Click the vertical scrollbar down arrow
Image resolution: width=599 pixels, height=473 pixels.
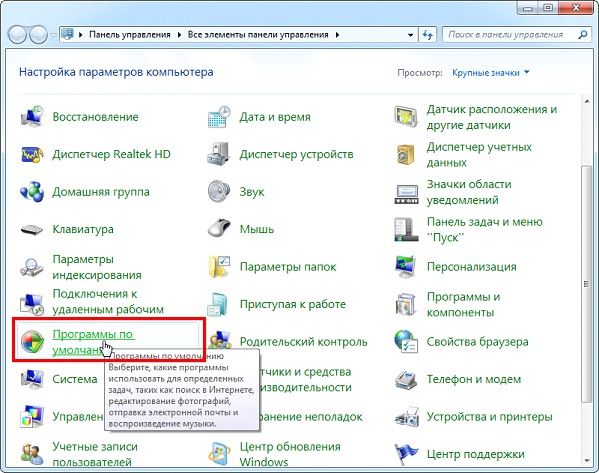tap(587, 460)
